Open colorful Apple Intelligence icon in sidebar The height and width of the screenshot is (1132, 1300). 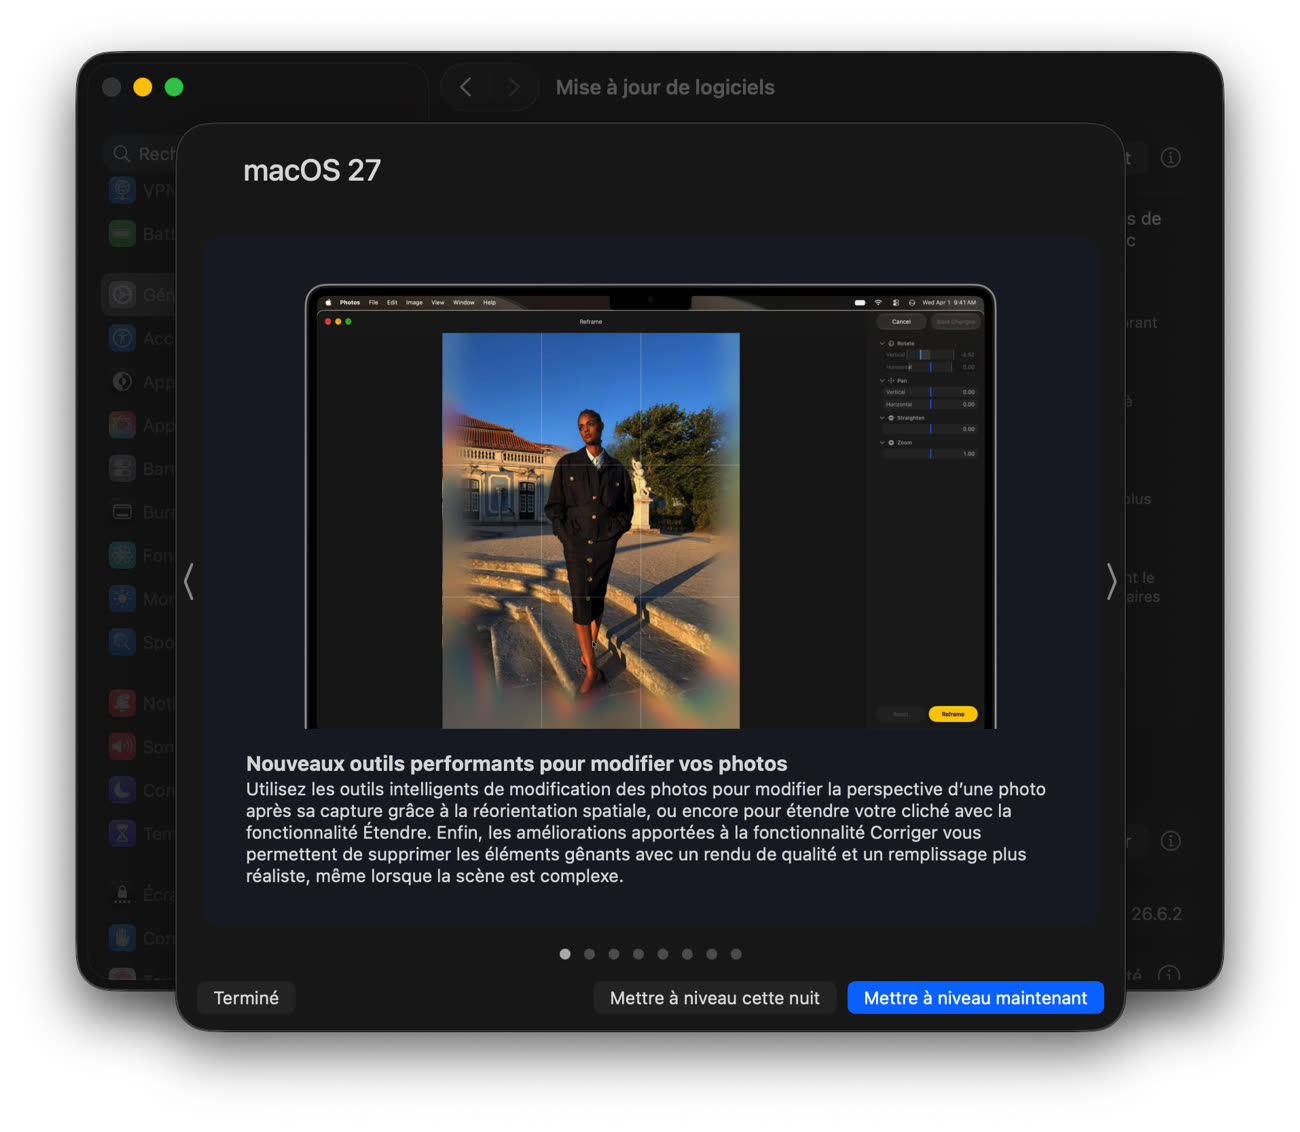[x=122, y=425]
